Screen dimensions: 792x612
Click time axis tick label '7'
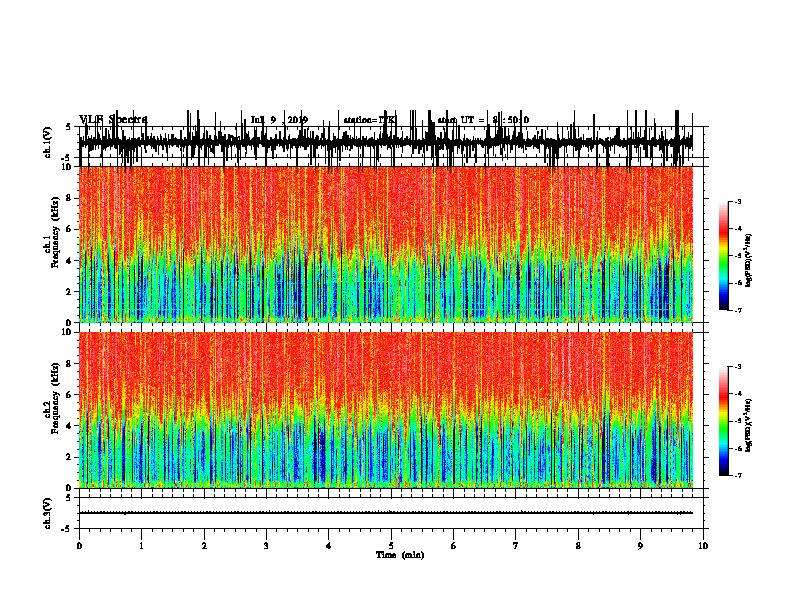[x=516, y=546]
